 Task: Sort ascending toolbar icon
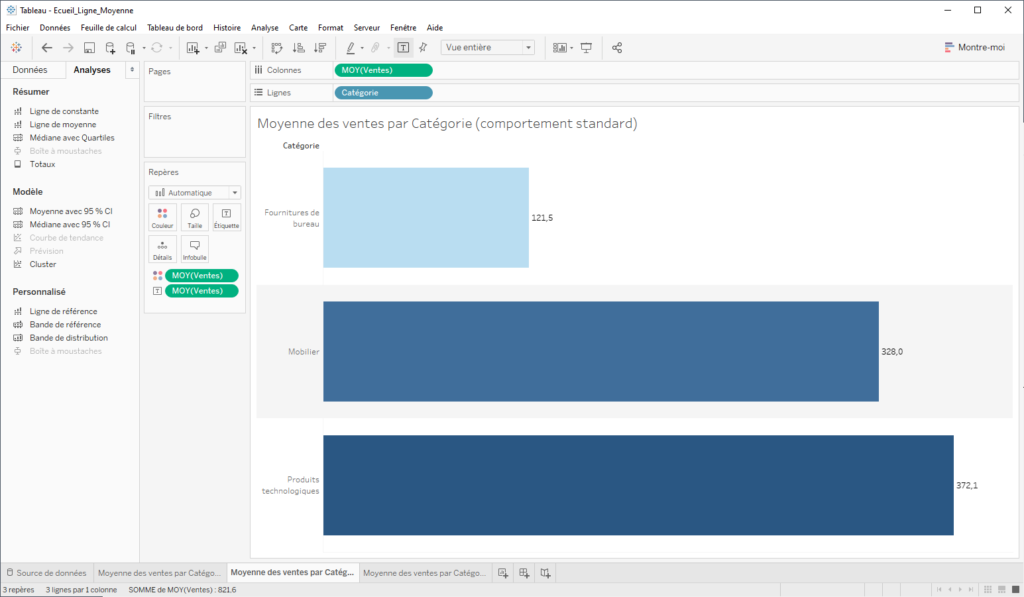coord(298,48)
